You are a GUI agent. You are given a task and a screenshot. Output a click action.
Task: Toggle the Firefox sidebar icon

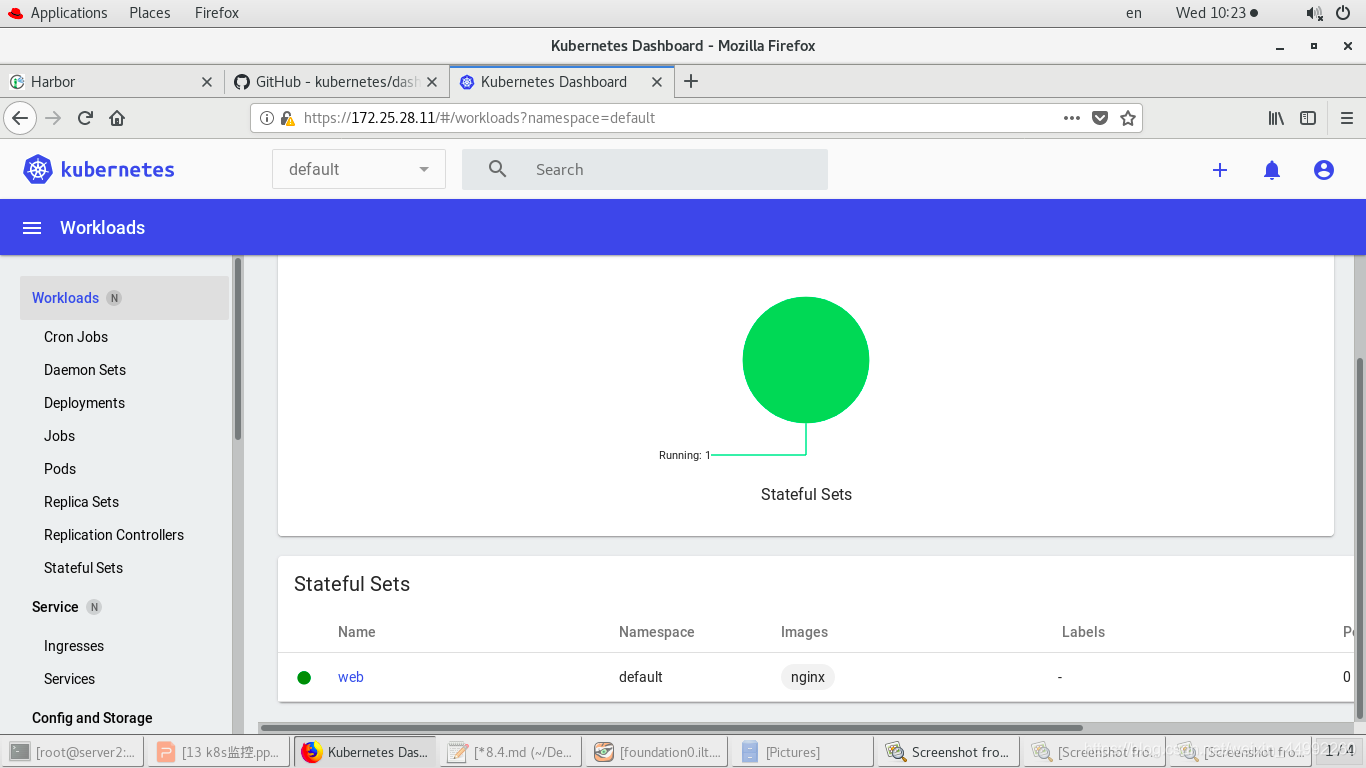coord(1308,118)
